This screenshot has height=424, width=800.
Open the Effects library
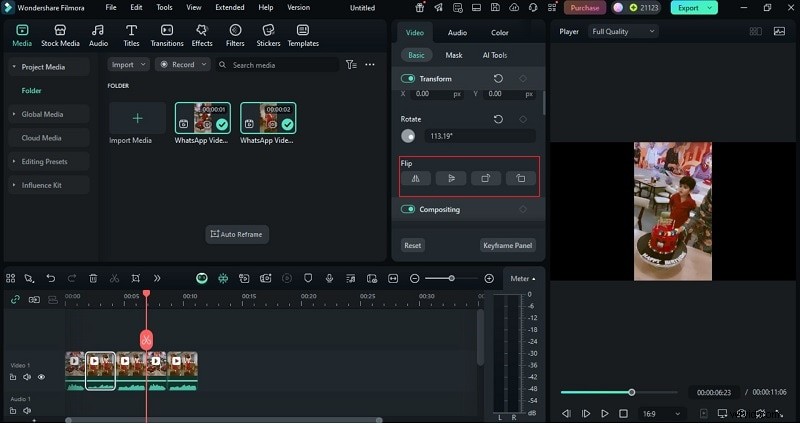tap(202, 35)
